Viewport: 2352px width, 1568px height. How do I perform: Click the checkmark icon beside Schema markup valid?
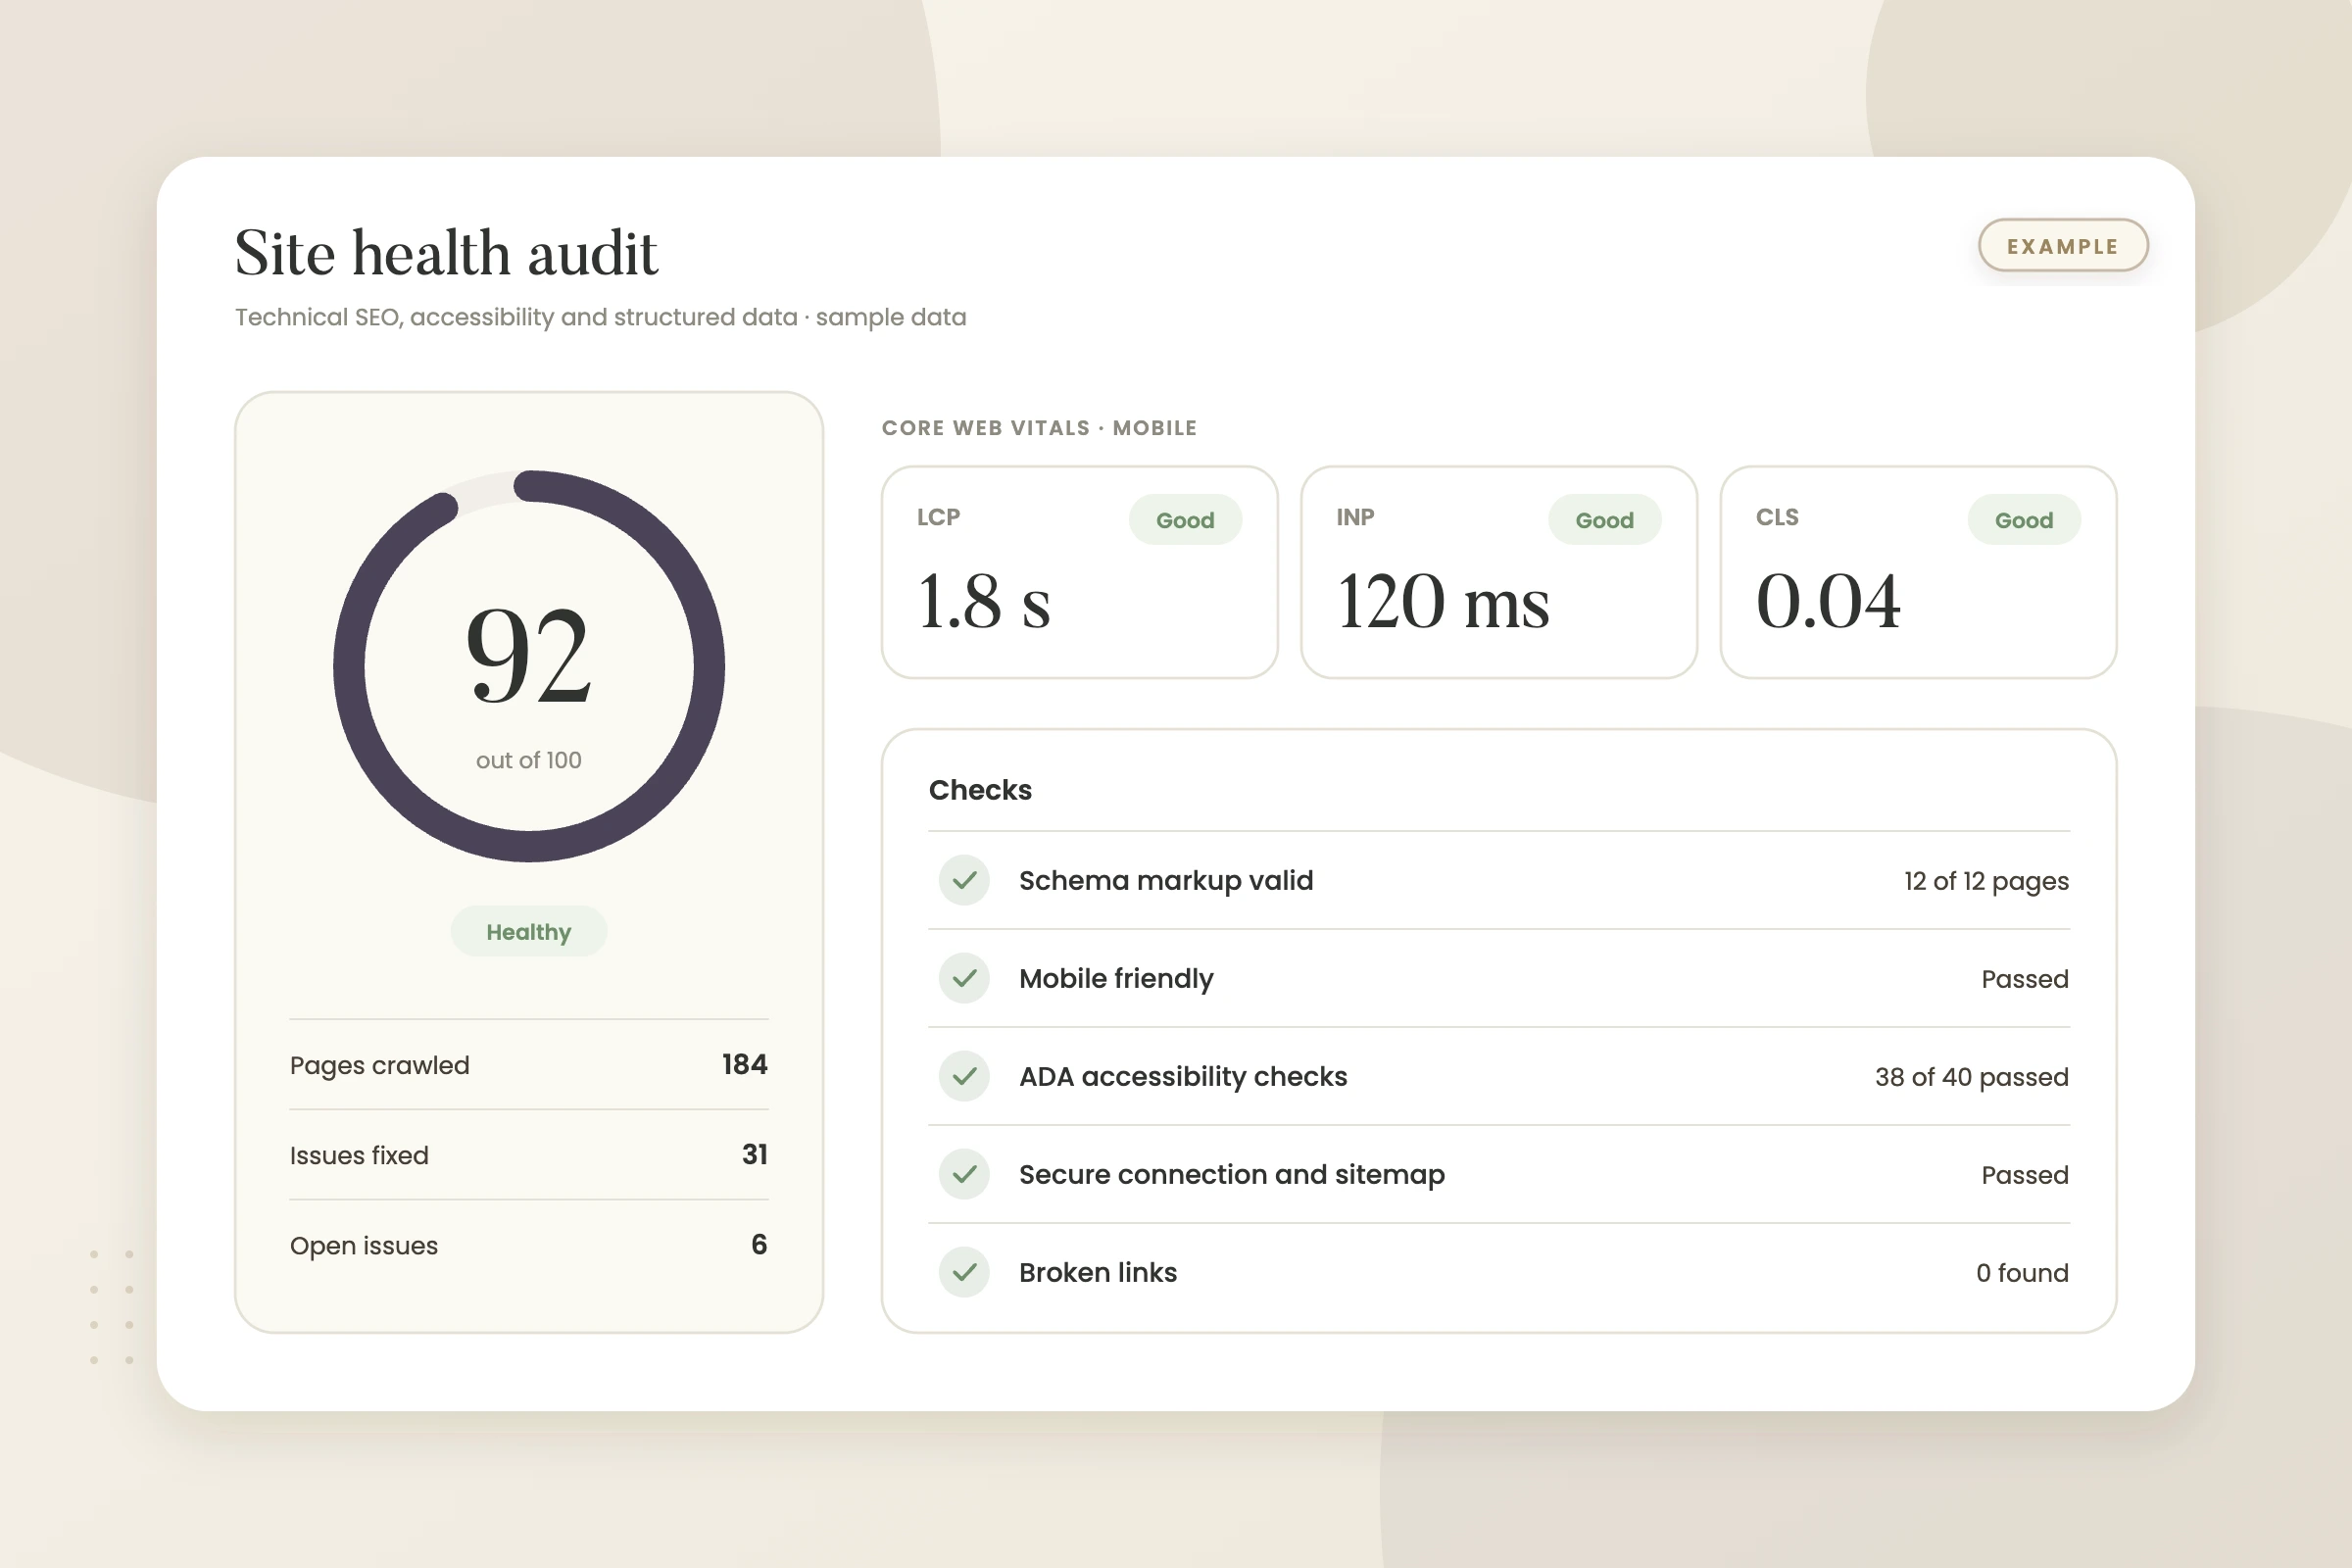click(964, 880)
